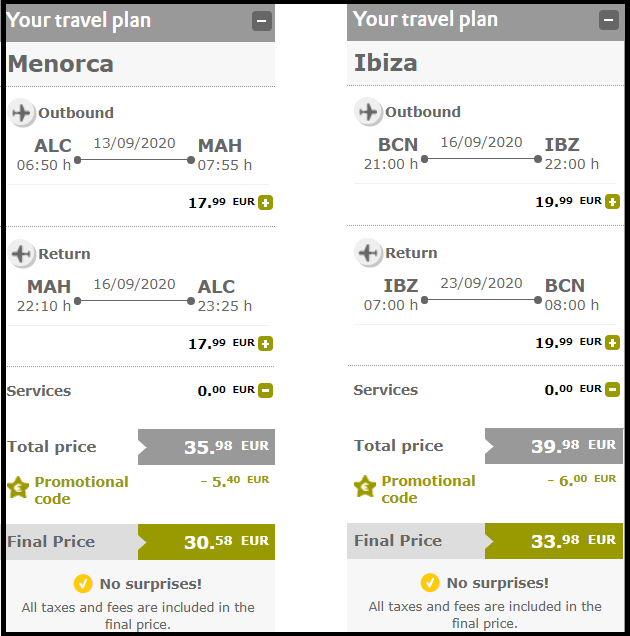Collapse the Ibiza travel plan panel
Image resolution: width=630 pixels, height=636 pixels.
tap(608, 20)
